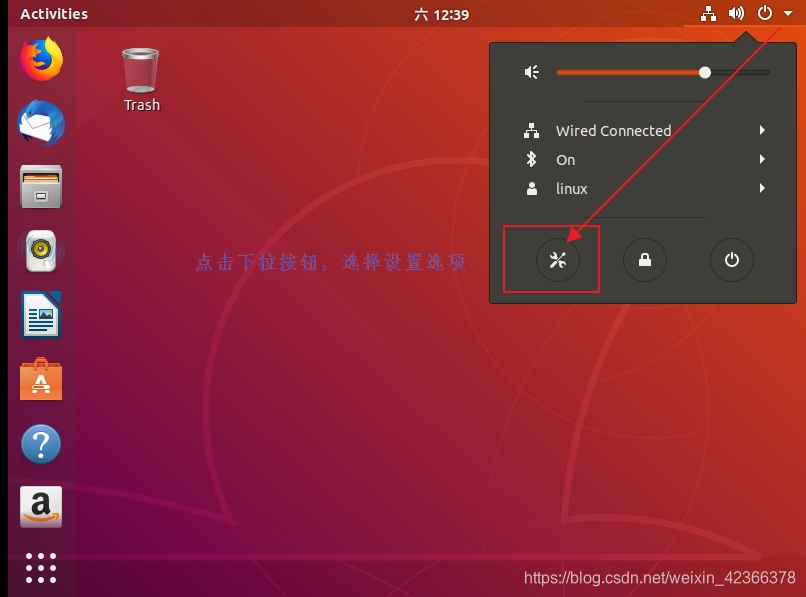The height and width of the screenshot is (597, 806).
Task: Click the "Trash" label on desktop
Action: pyautogui.click(x=142, y=105)
